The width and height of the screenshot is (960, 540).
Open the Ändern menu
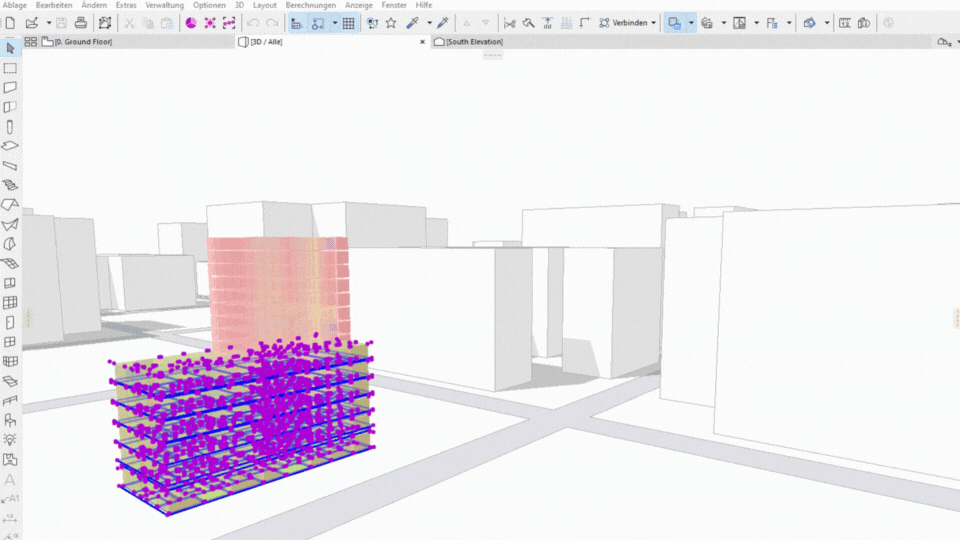(x=94, y=5)
